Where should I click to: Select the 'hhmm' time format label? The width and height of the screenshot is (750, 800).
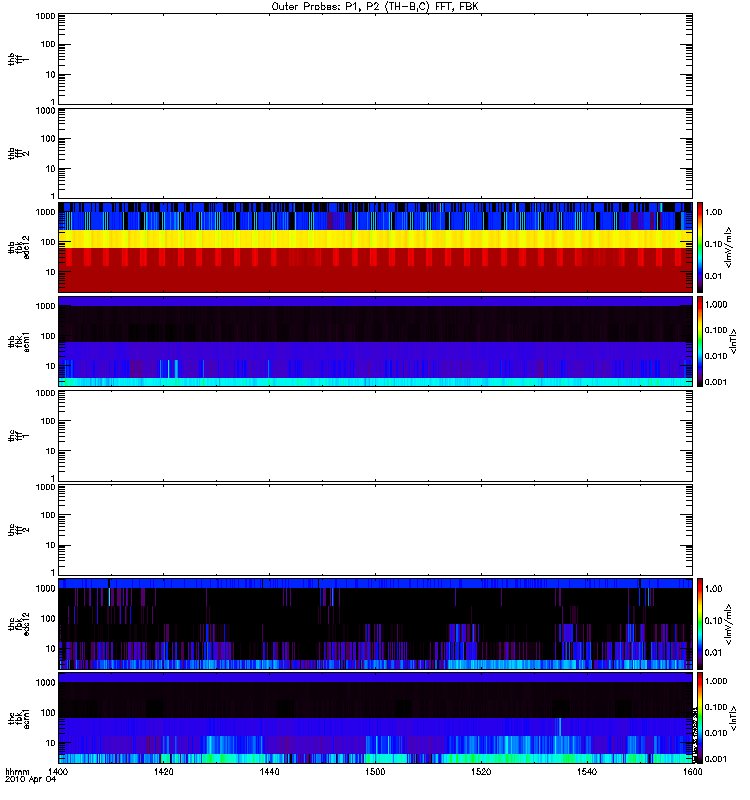click(x=17, y=771)
